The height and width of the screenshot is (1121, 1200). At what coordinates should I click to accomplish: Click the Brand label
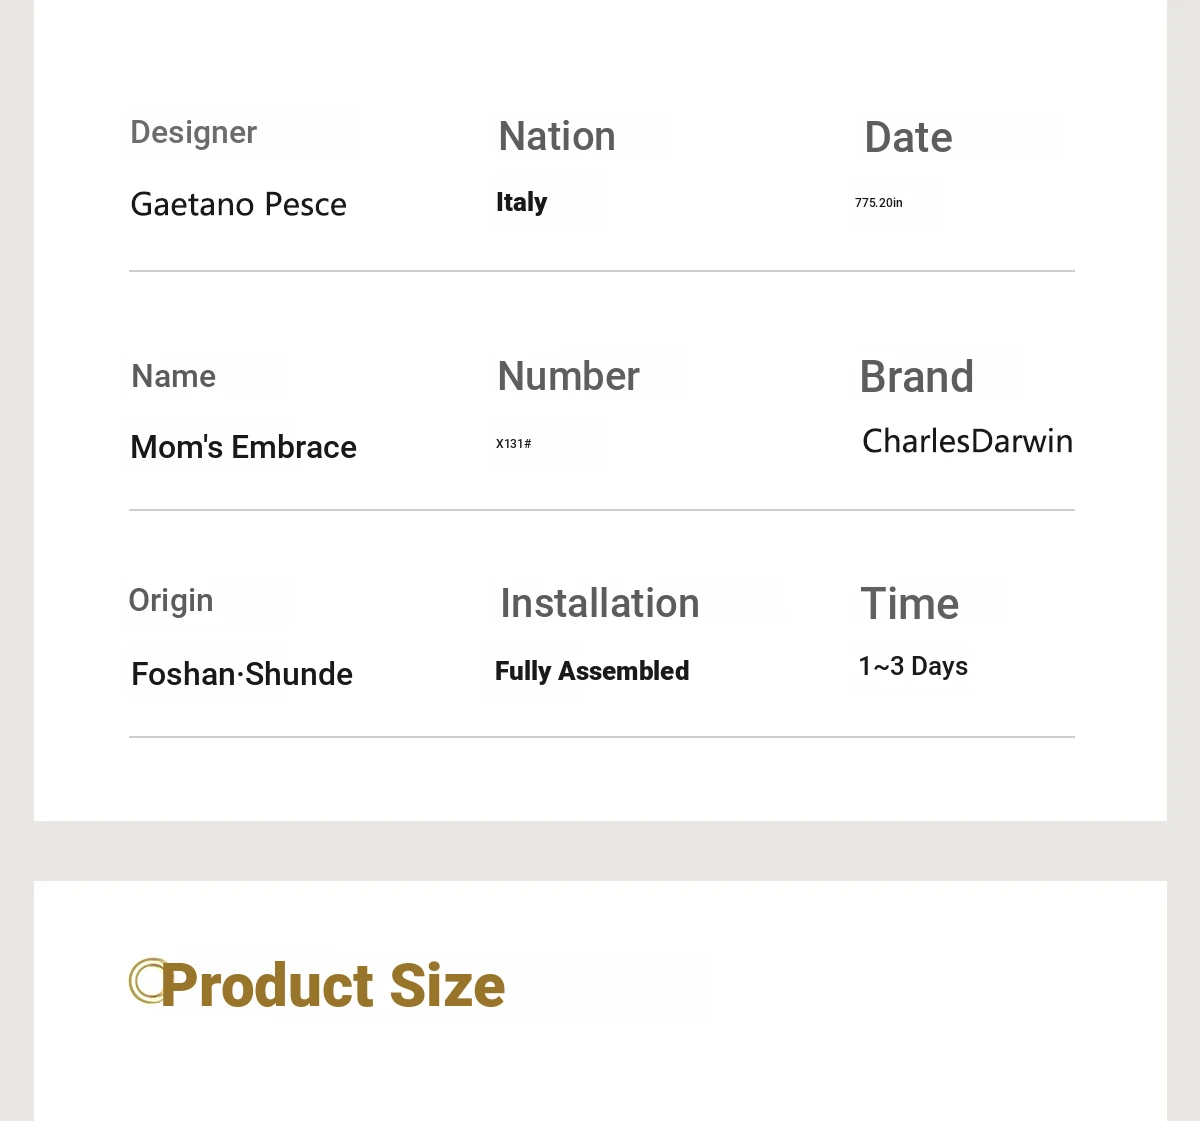coord(916,377)
